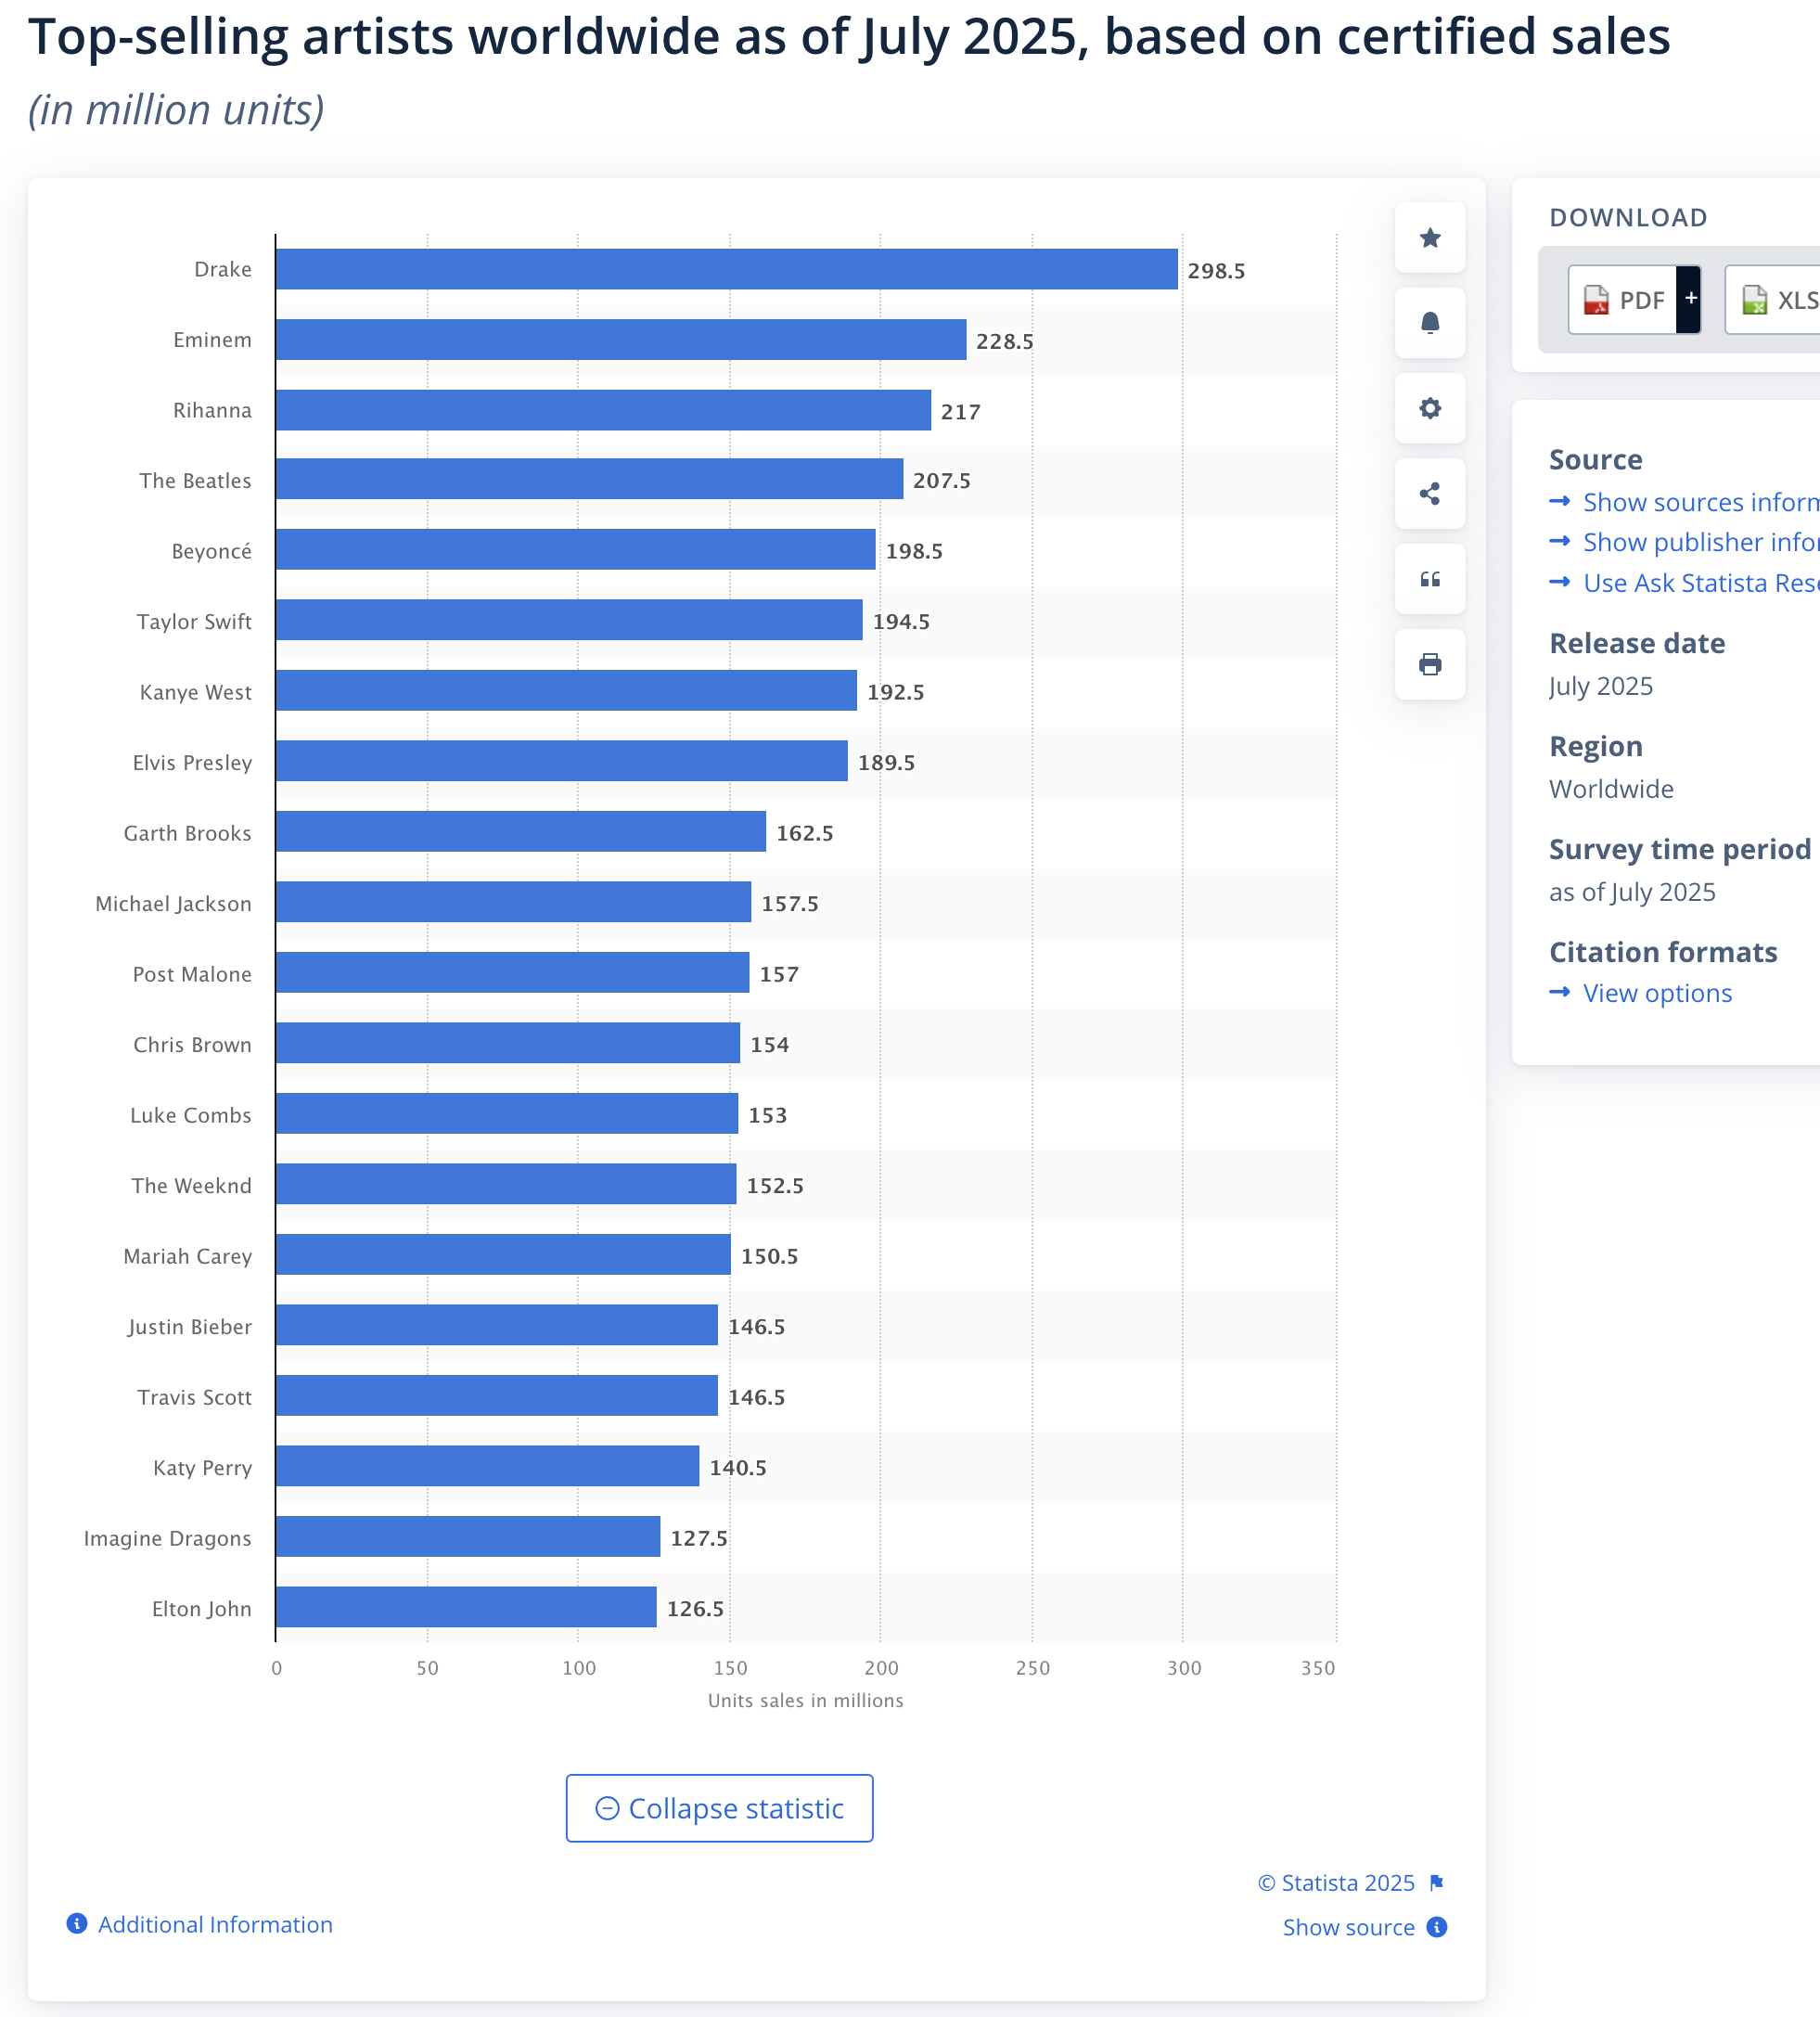Click the Rihanna bar in chart
Screen dimensions: 1820x2017
click(604, 410)
